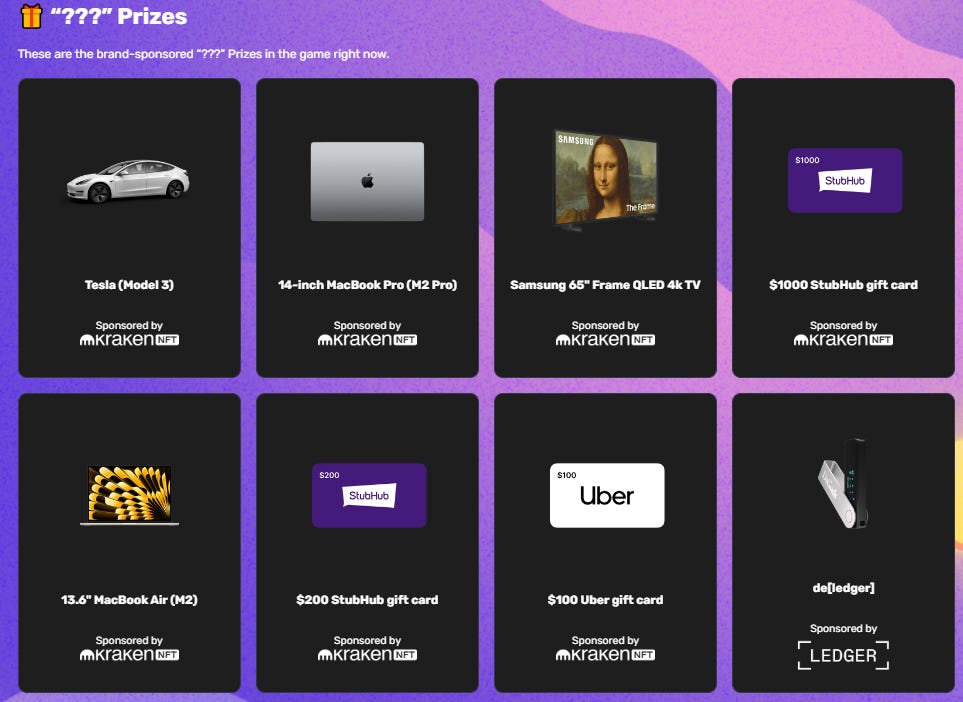Image resolution: width=963 pixels, height=702 pixels.
Task: Click the $100 Uber gift card image
Action: (x=607, y=495)
